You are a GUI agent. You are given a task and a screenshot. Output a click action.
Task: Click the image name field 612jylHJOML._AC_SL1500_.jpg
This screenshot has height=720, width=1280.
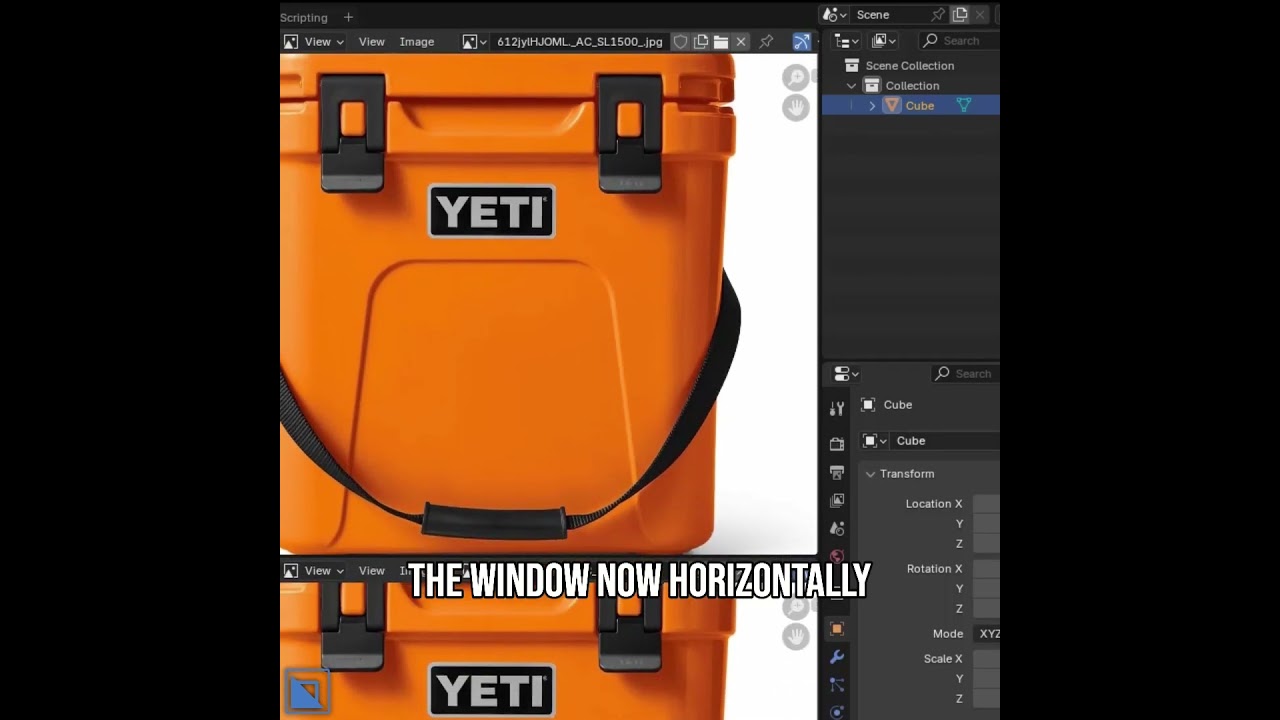[x=580, y=42]
